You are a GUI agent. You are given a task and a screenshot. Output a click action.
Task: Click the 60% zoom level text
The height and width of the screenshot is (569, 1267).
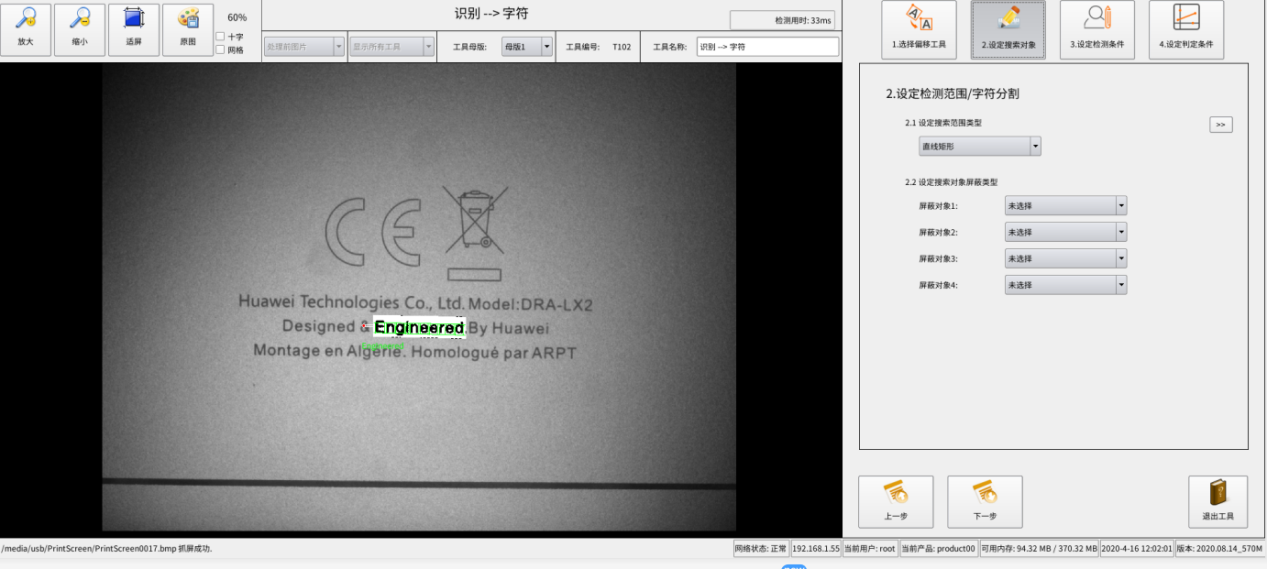237,17
